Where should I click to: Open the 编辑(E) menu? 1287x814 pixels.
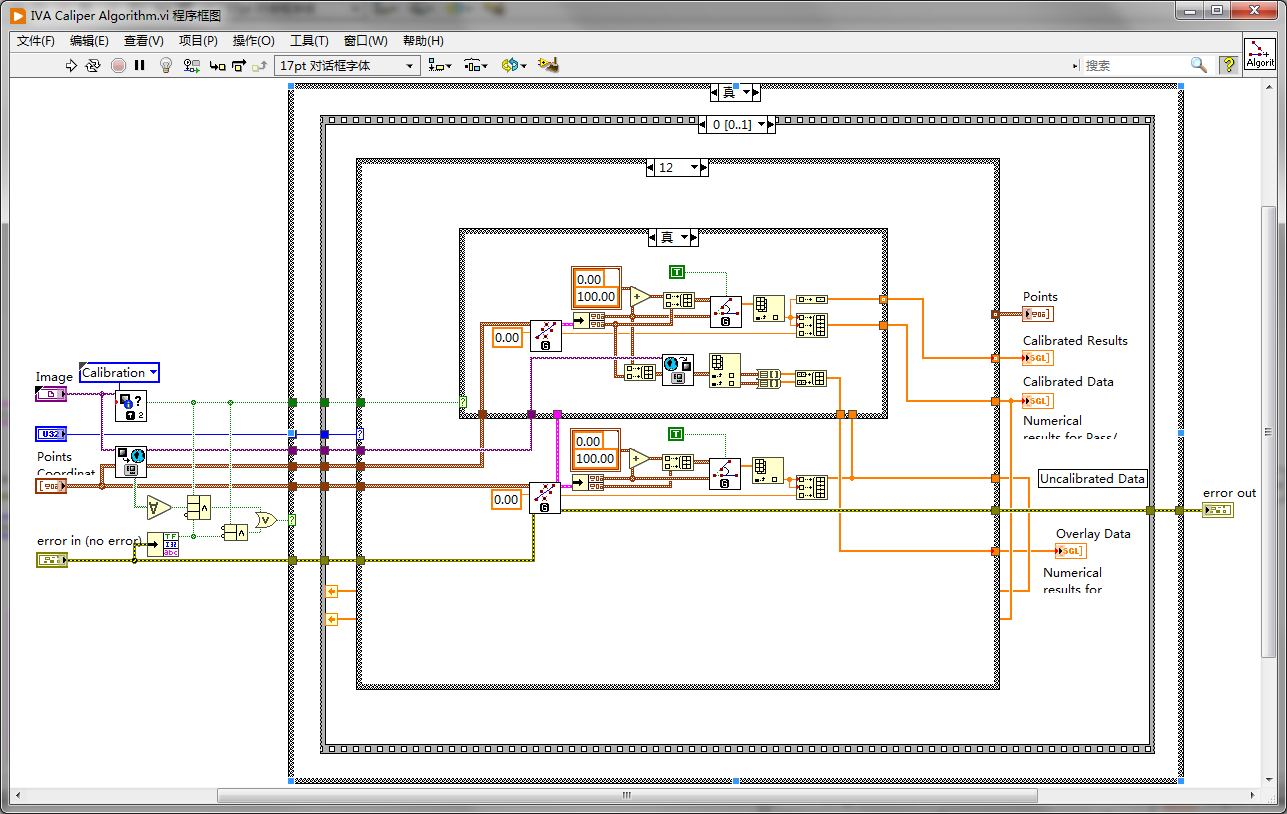89,41
